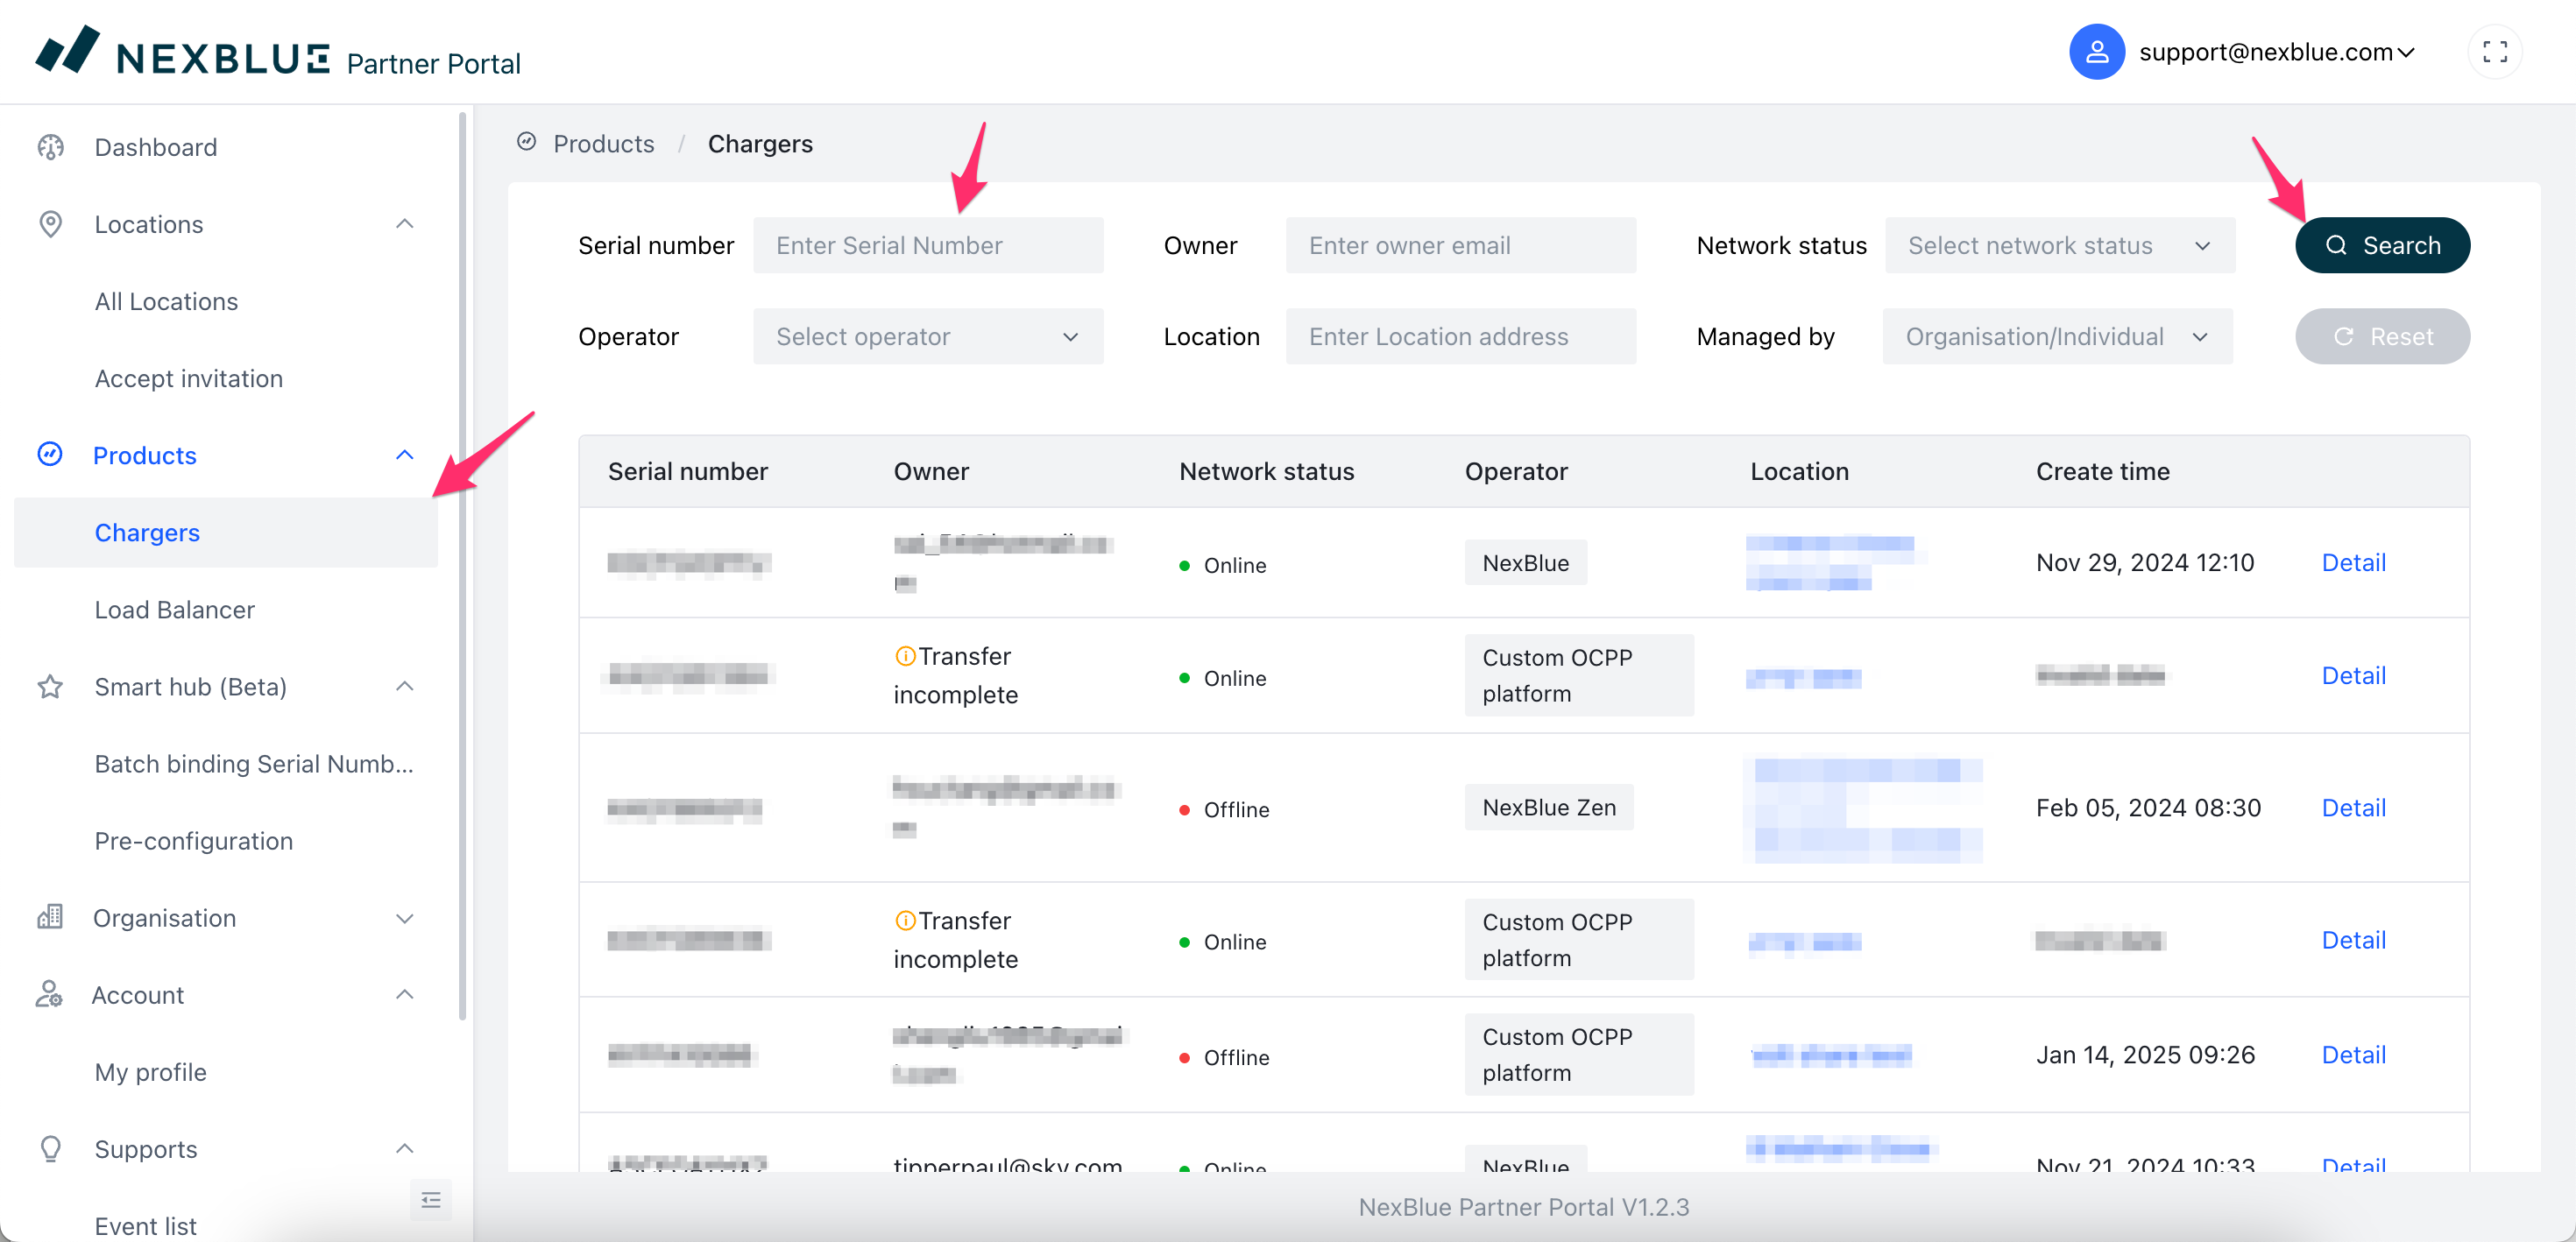Screen dimensions: 2576x1242
Task: Click the blue user avatar icon
Action: [x=2097, y=52]
